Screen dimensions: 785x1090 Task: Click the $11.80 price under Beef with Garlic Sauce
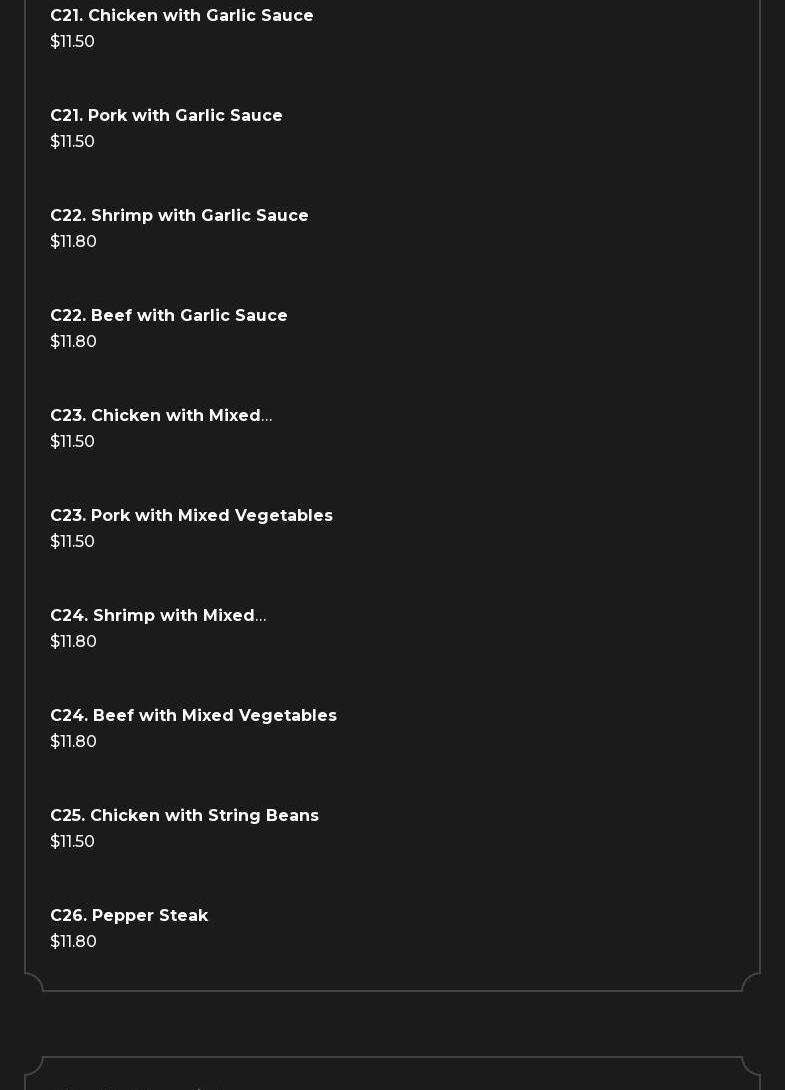click(x=73, y=342)
